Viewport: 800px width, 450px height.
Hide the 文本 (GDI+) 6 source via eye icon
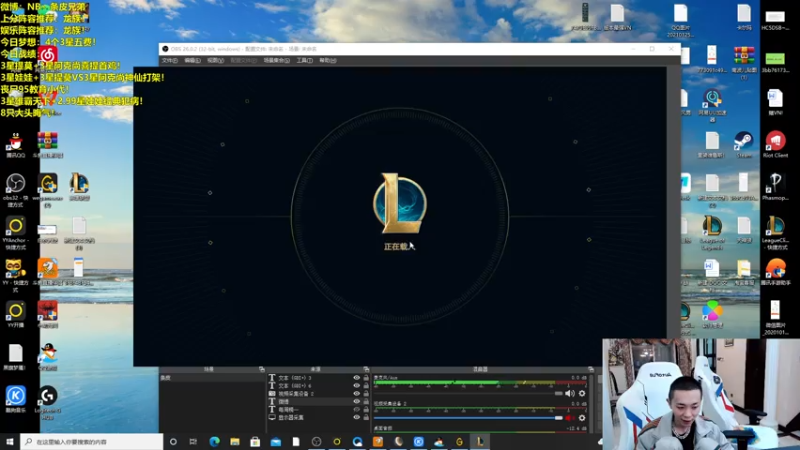pyautogui.click(x=356, y=386)
